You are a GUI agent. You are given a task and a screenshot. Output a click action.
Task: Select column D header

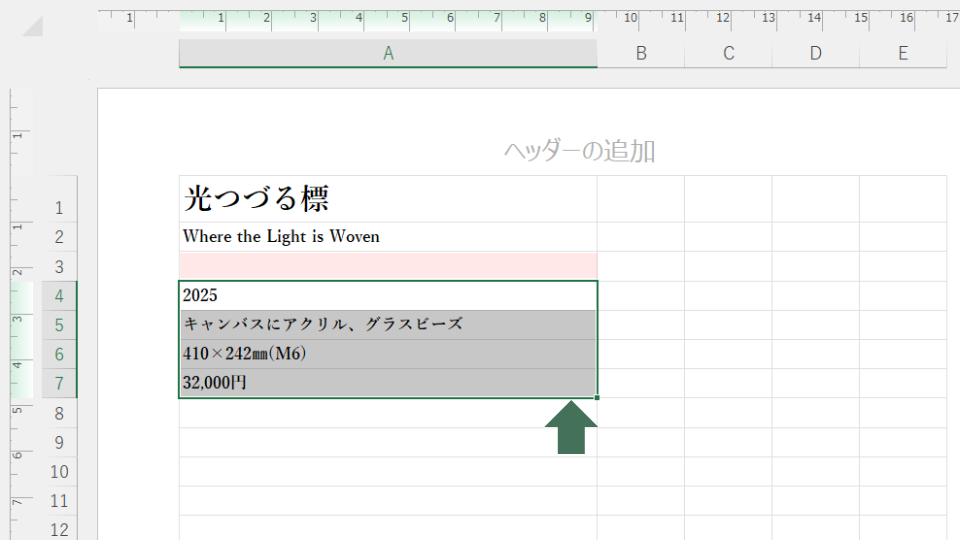tap(815, 54)
